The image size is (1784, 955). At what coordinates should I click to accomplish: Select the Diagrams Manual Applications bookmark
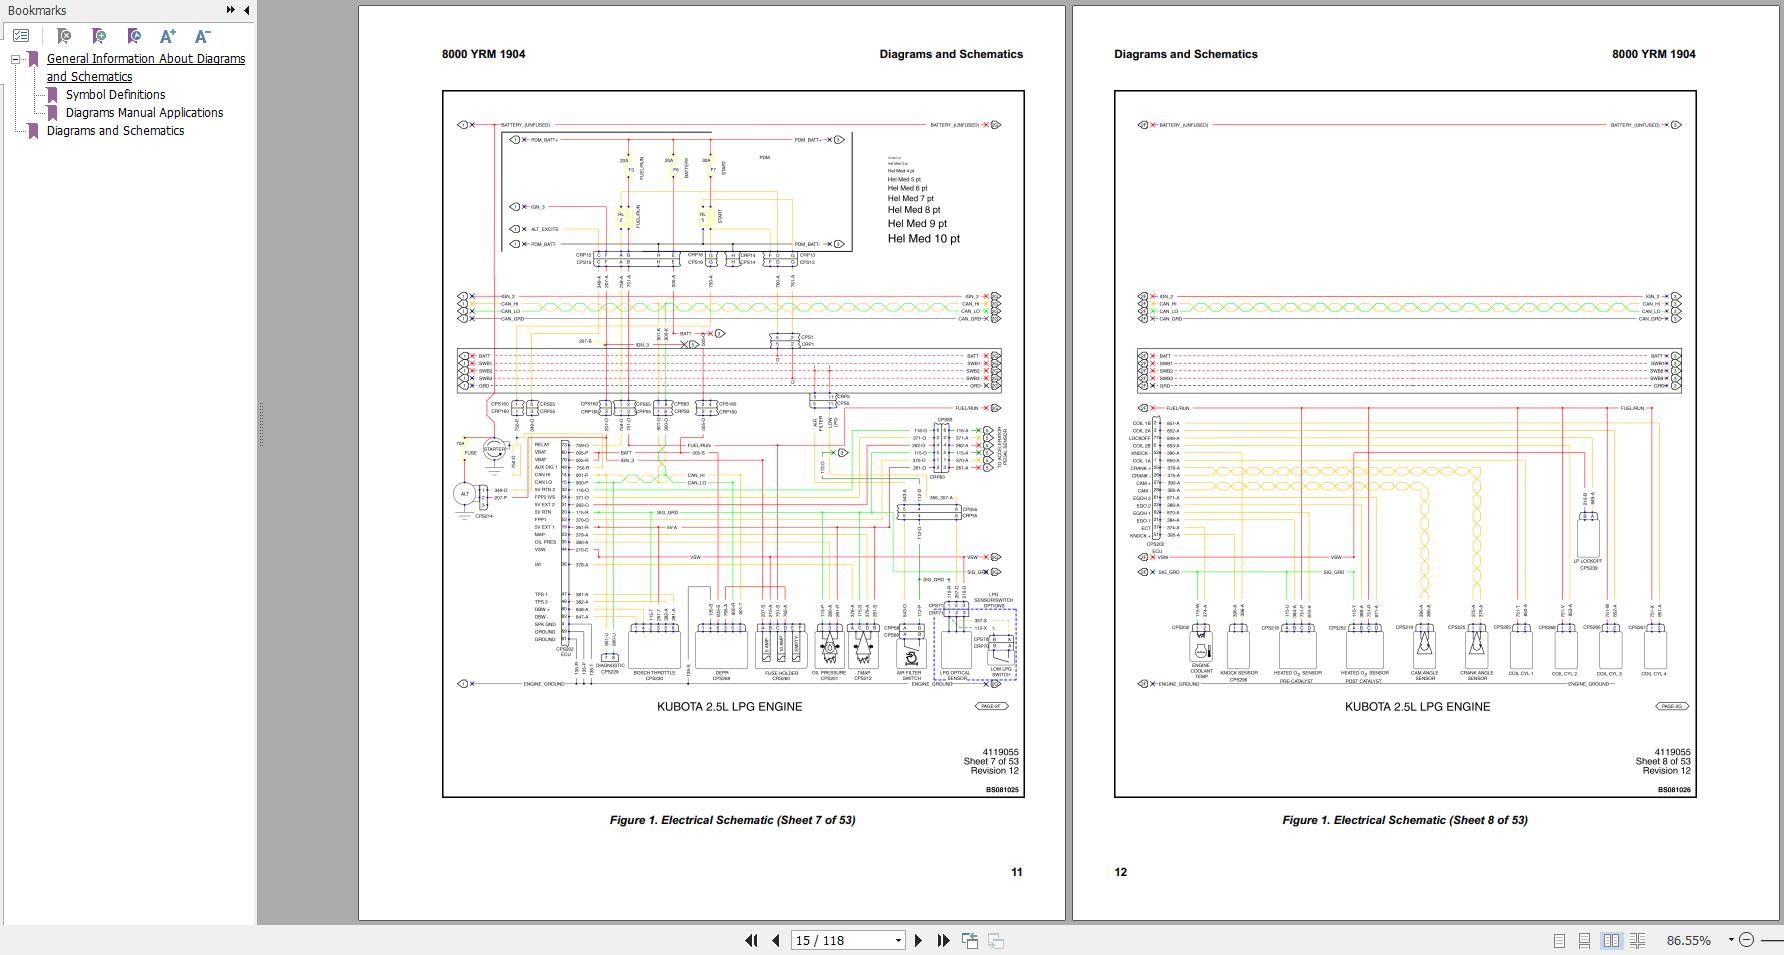coord(143,112)
